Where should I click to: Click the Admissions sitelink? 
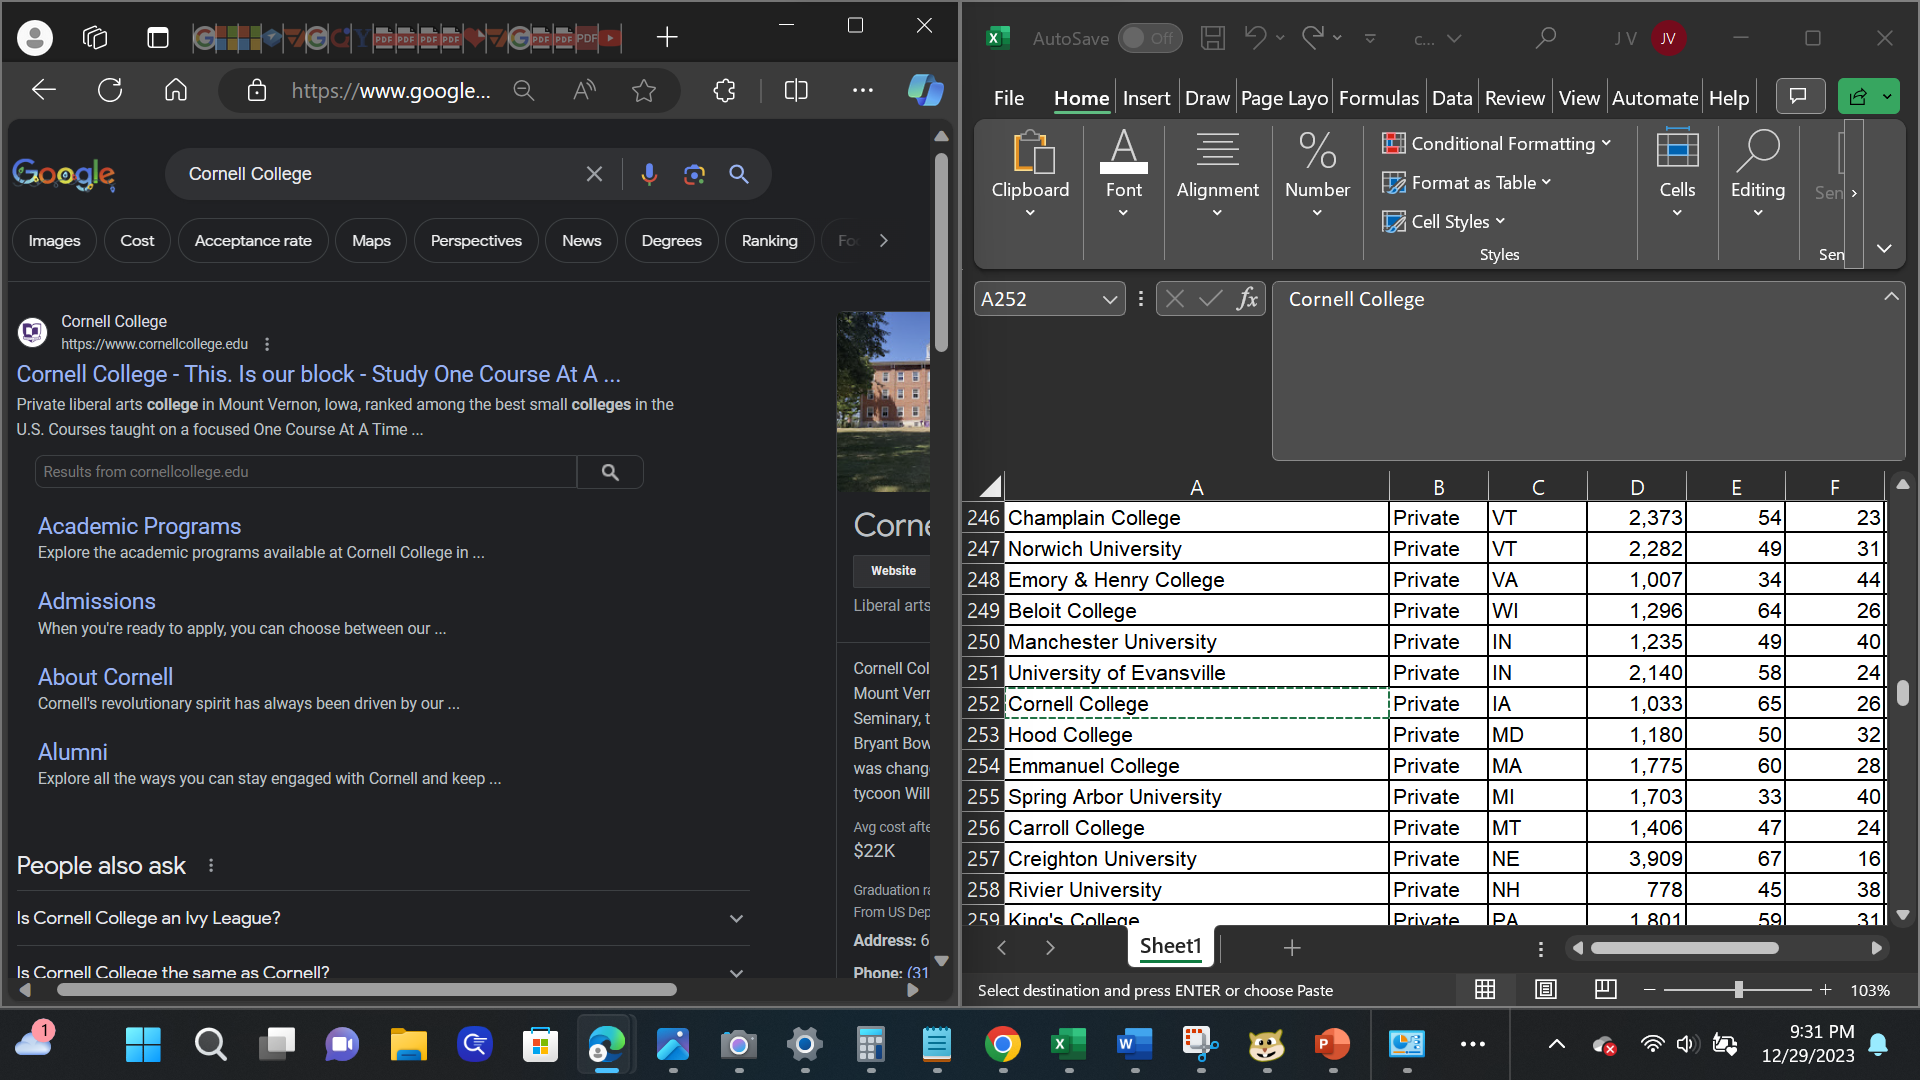[96, 601]
